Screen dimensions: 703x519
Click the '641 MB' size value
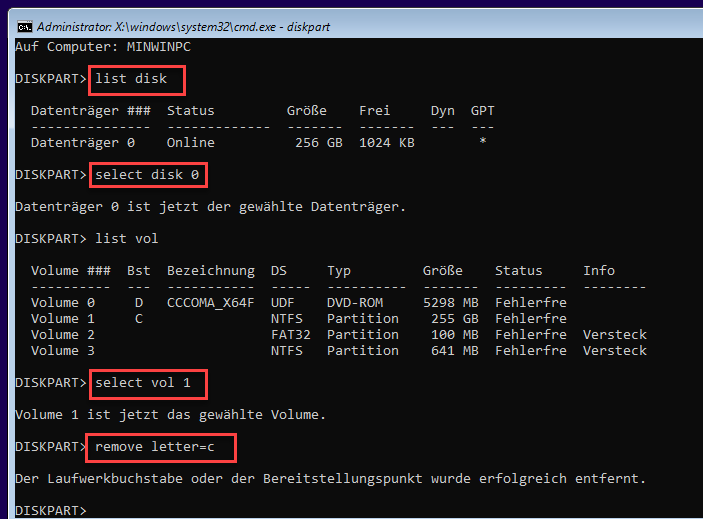(455, 351)
